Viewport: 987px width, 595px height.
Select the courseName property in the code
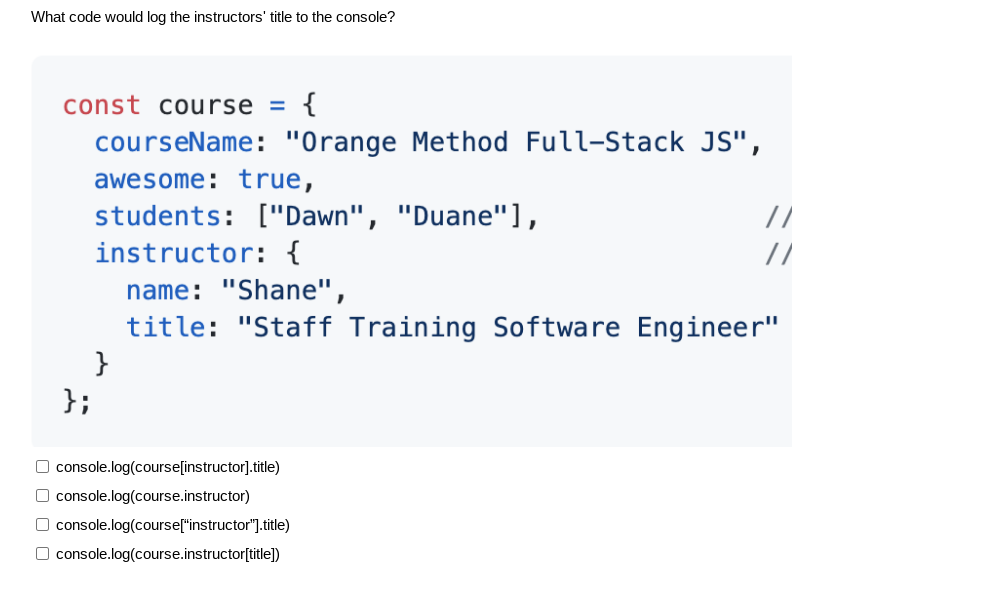(172, 142)
